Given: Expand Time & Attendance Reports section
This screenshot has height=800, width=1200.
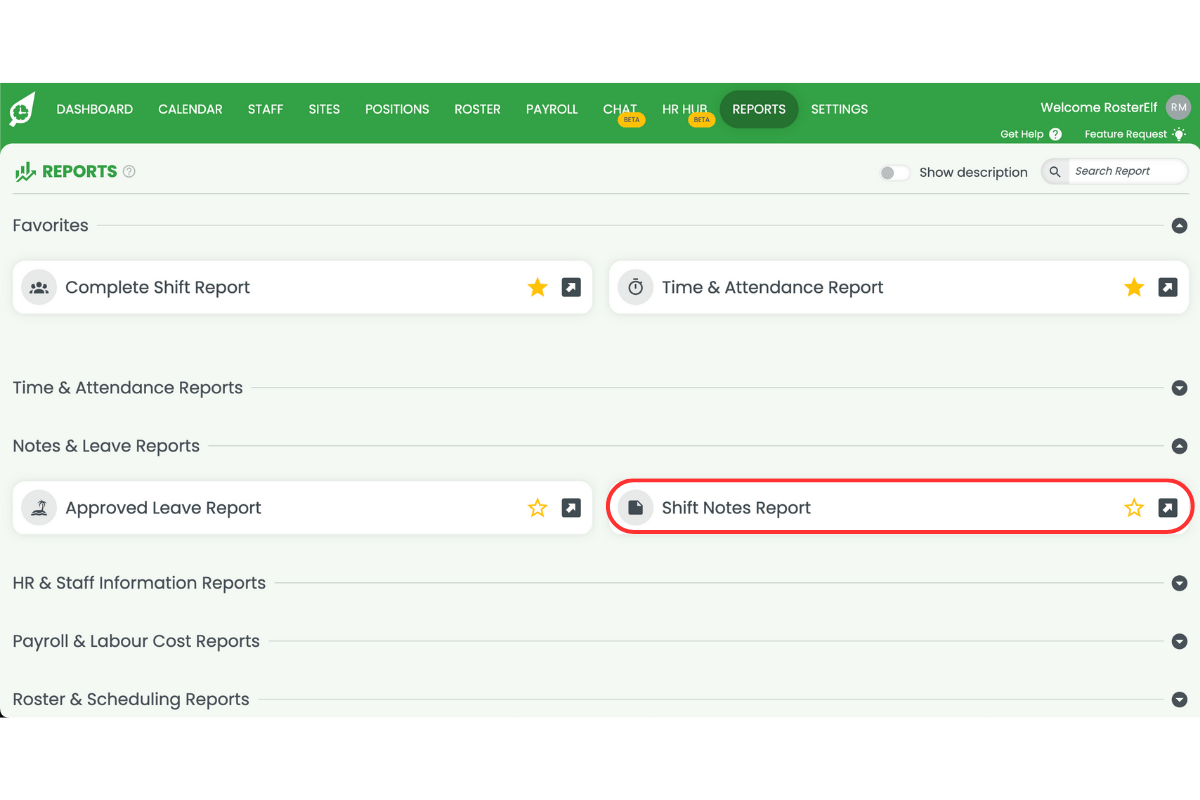Looking at the screenshot, I should click(1179, 388).
